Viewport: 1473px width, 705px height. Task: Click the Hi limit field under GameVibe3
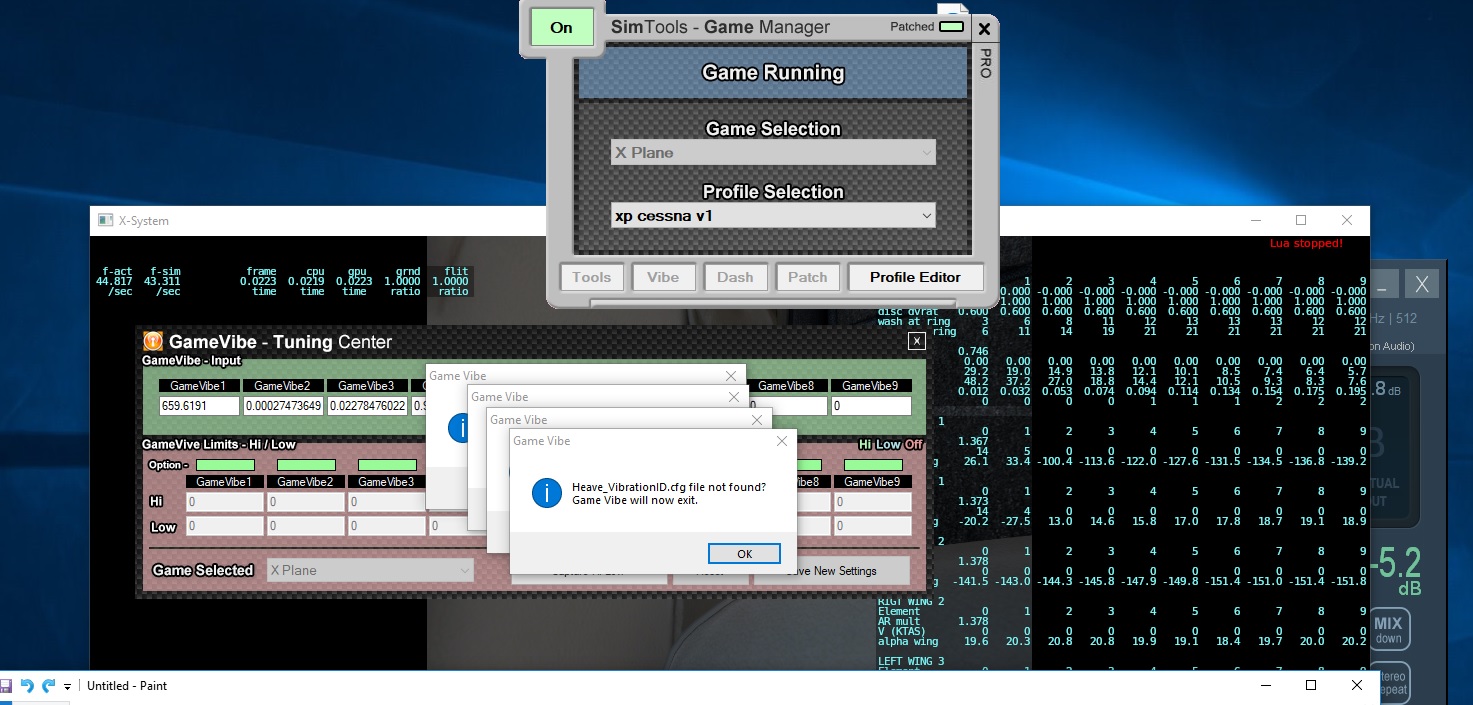click(387, 501)
